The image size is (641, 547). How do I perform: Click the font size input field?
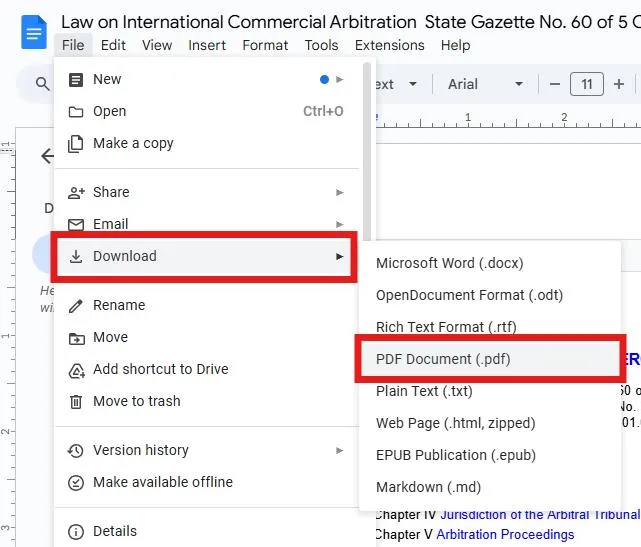click(x=587, y=85)
